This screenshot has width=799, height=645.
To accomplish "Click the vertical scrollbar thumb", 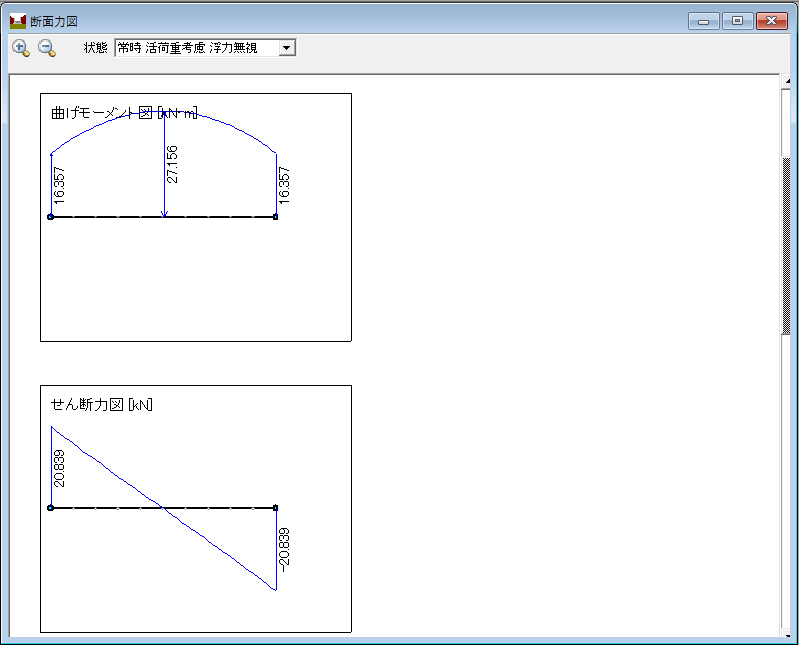I will point(786,245).
